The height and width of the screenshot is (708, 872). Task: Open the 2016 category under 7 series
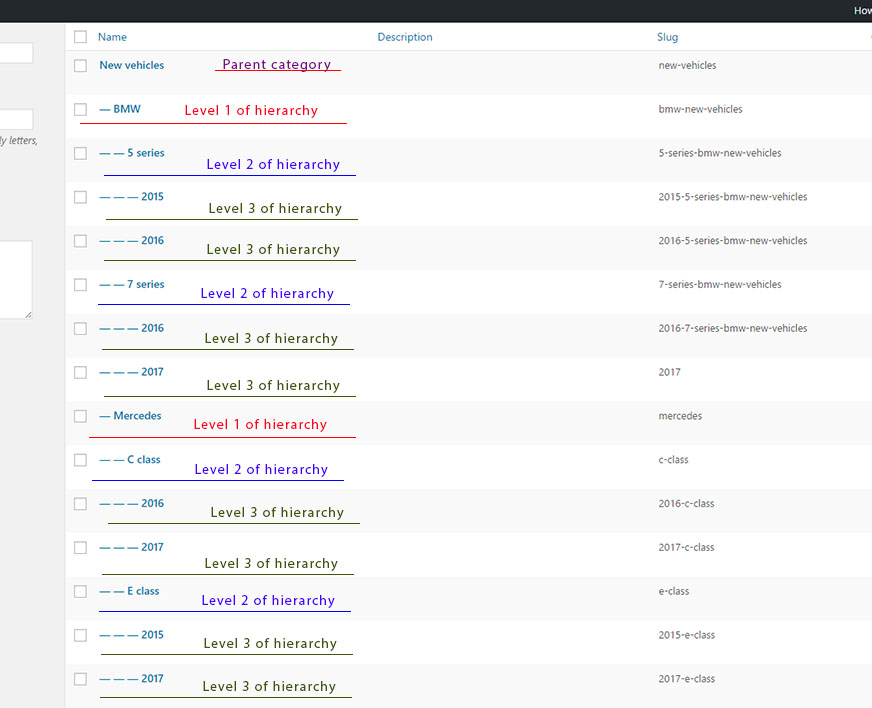coord(132,328)
